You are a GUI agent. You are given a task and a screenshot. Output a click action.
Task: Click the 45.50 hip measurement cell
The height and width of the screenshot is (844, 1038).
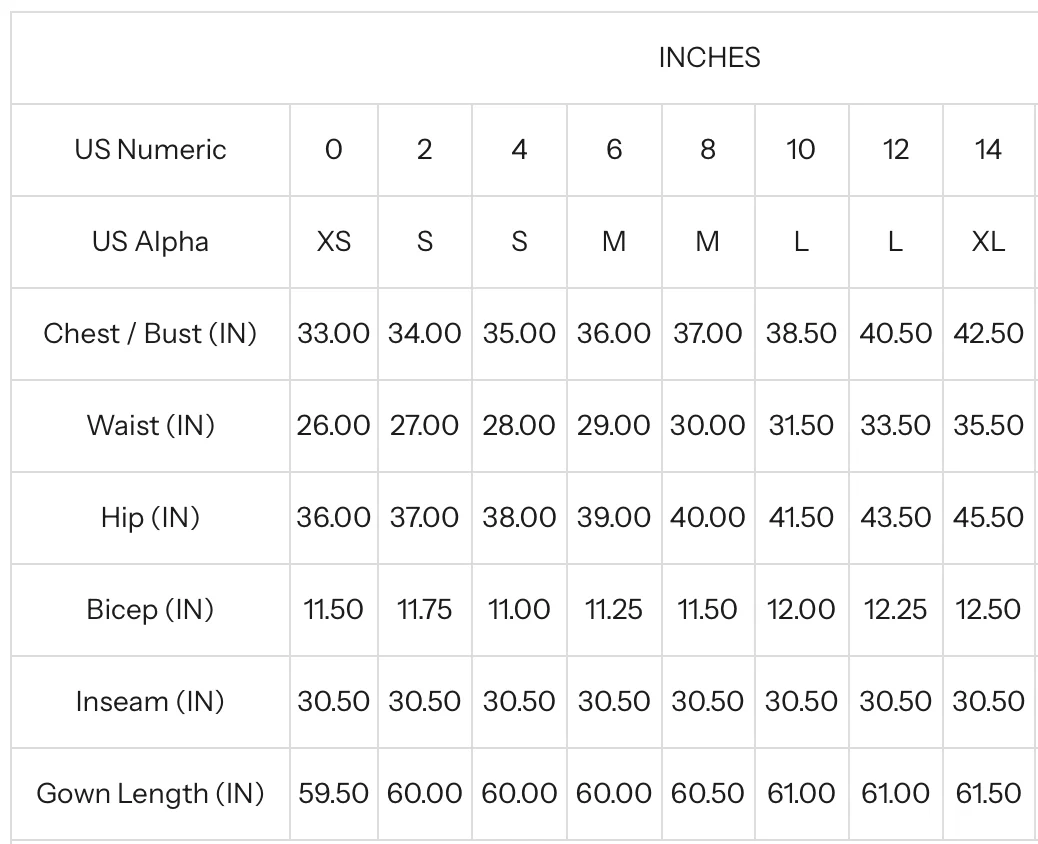click(988, 517)
